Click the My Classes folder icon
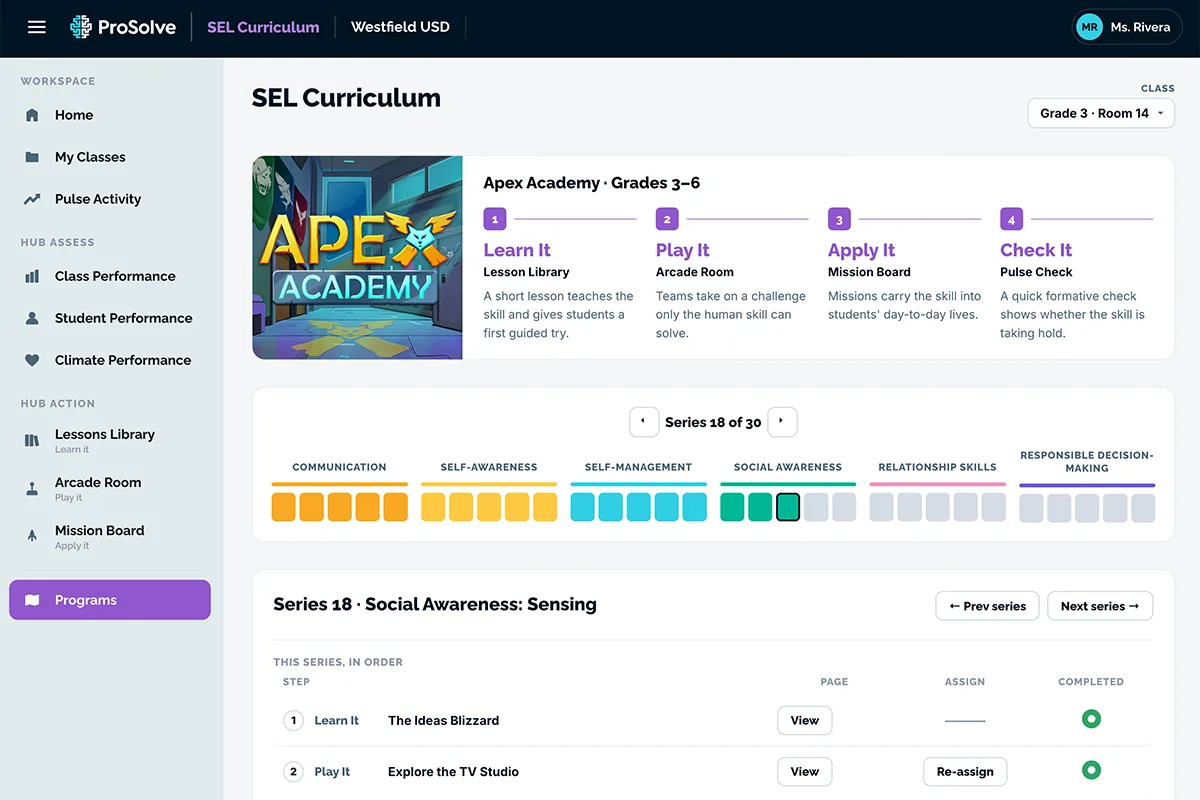The height and width of the screenshot is (800, 1200). [32, 157]
